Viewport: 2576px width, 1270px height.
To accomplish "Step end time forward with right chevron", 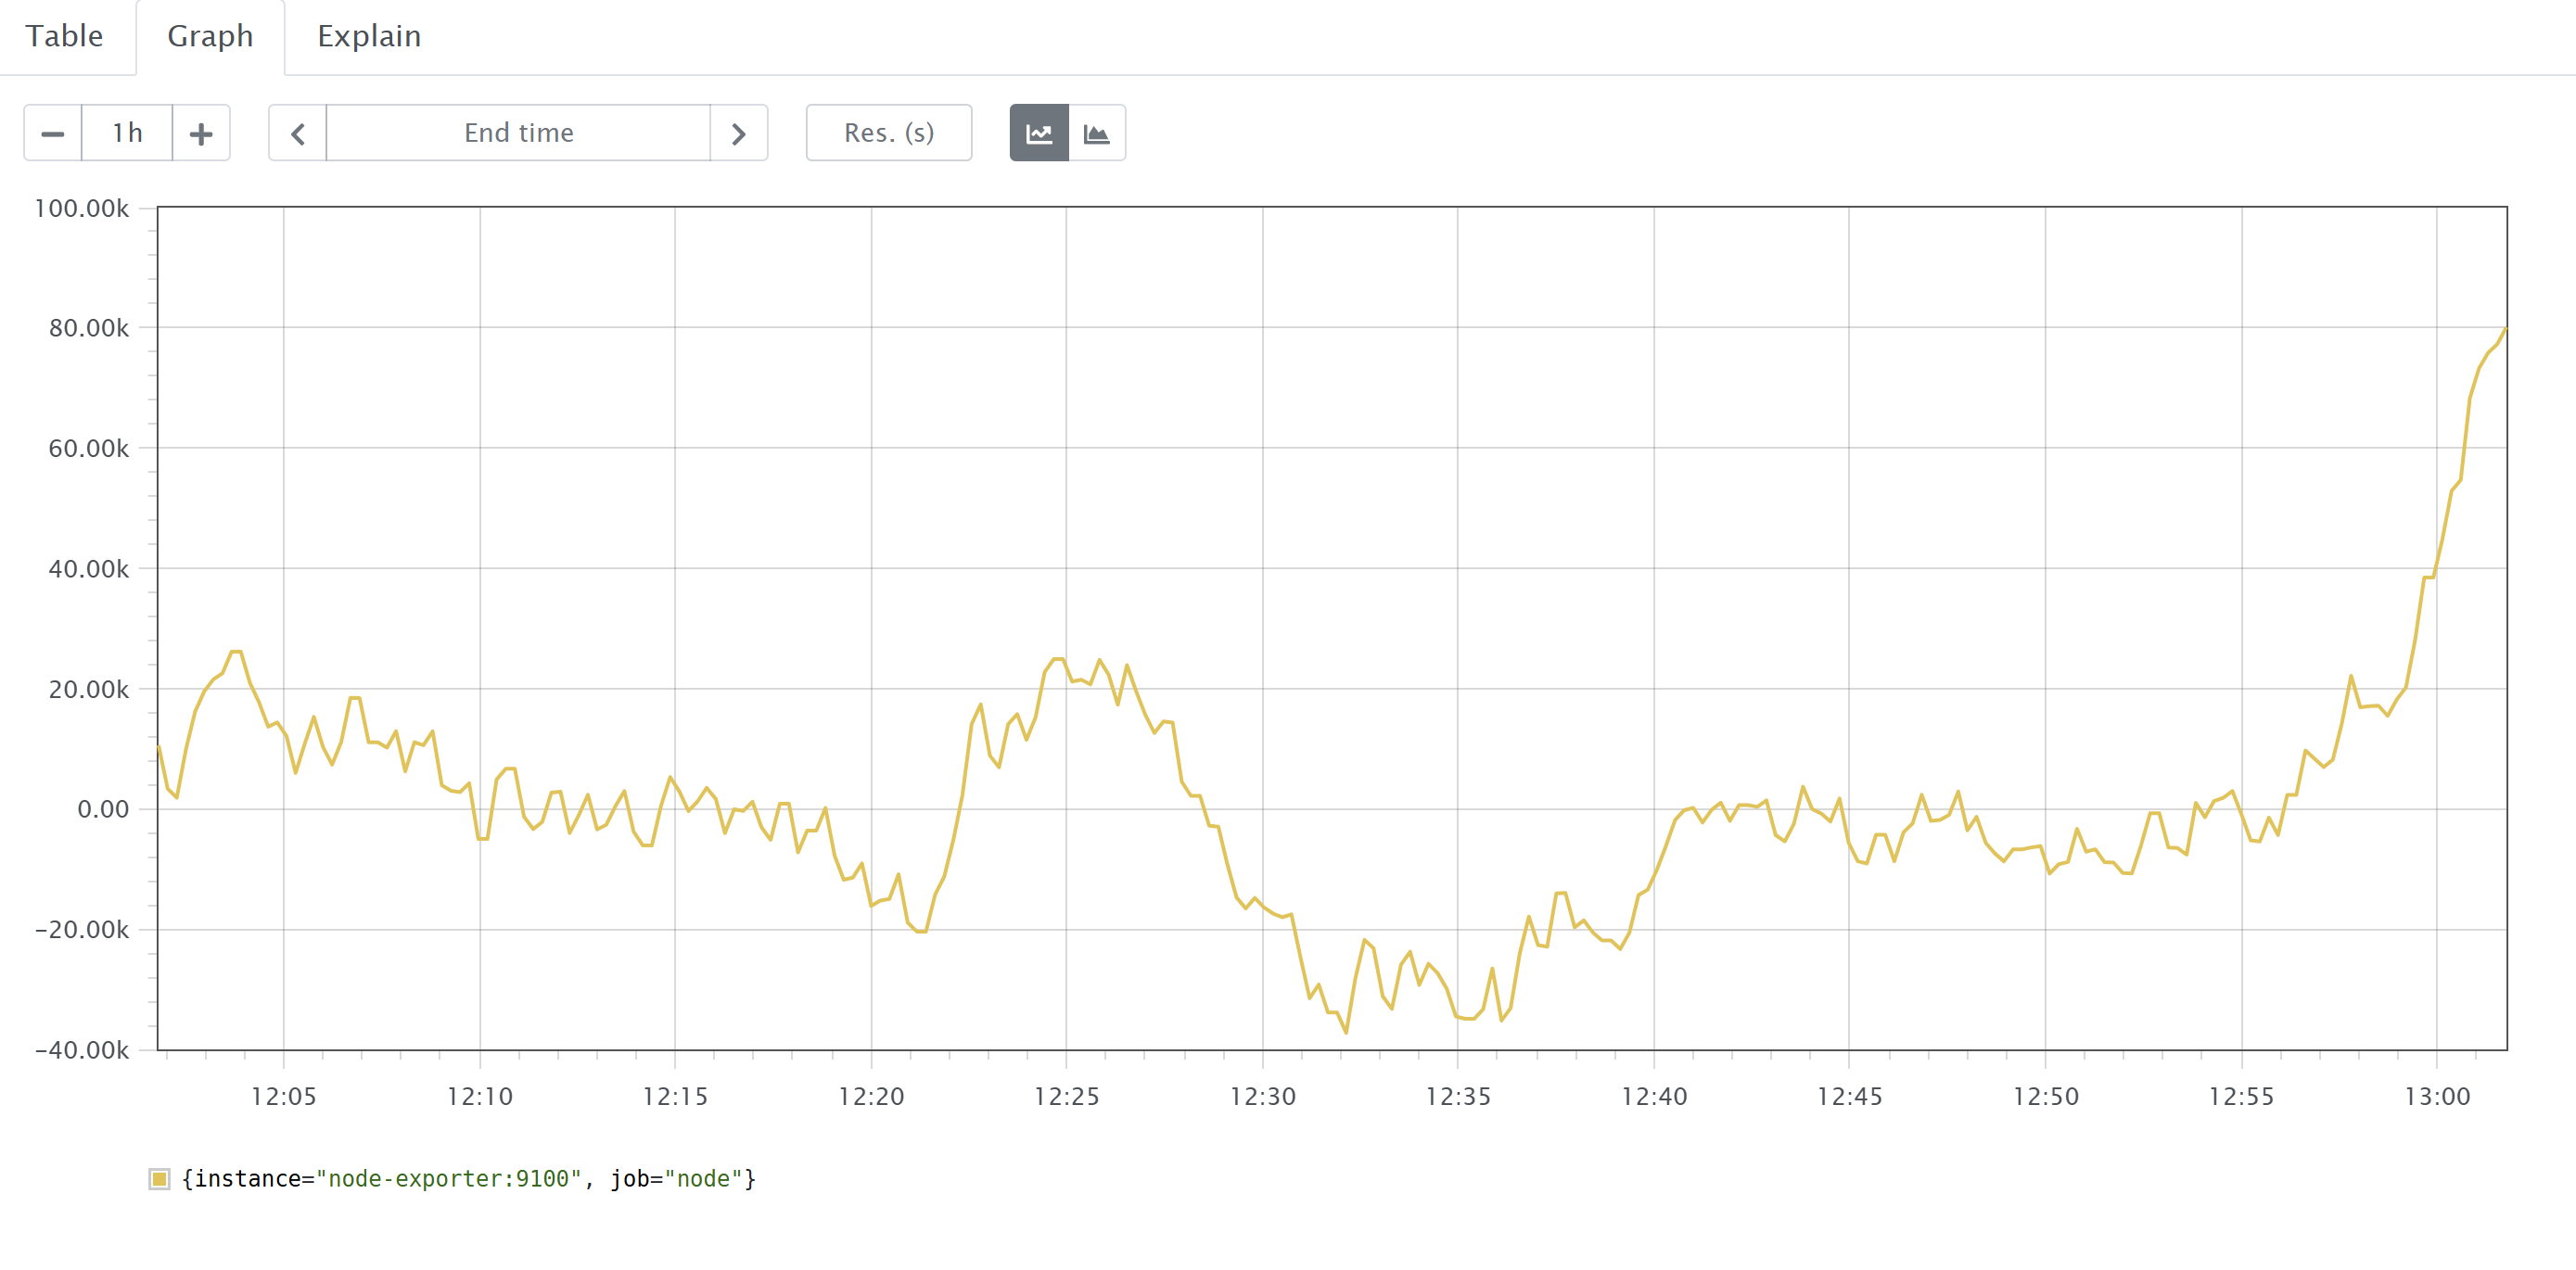I will [738, 133].
